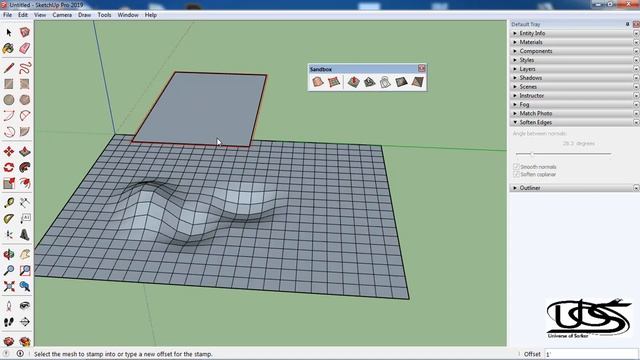Activate the Line pencil tool
Image resolution: width=640 pixels, height=360 pixels.
pyautogui.click(x=9, y=68)
